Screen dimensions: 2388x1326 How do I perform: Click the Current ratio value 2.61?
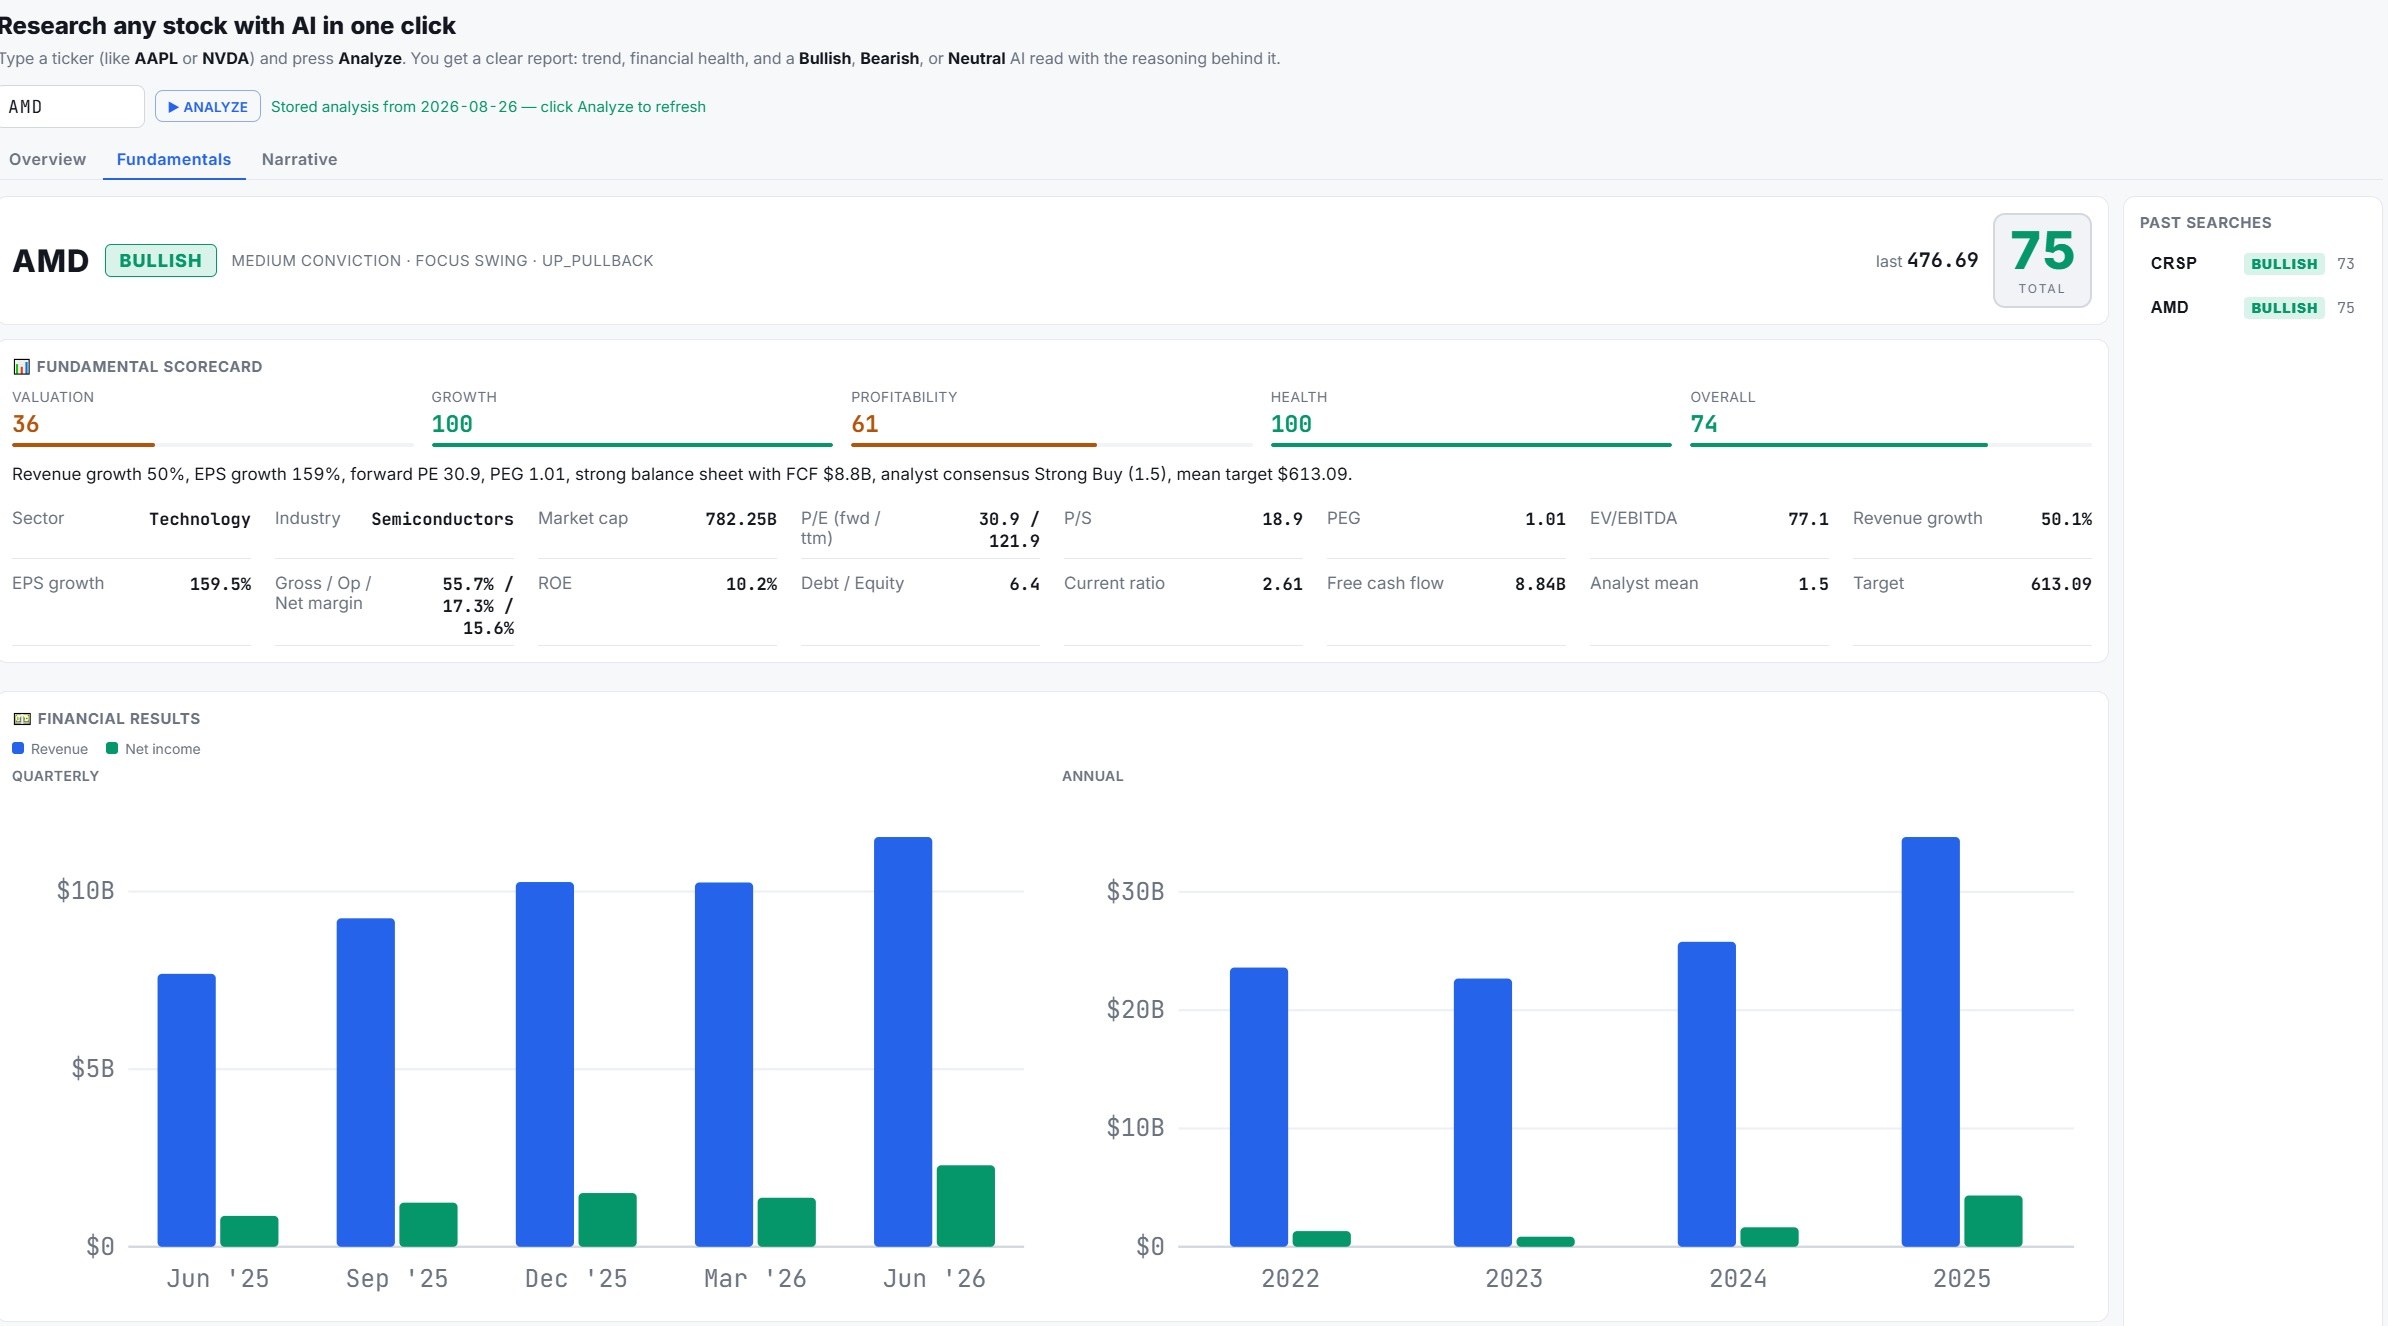[1282, 584]
